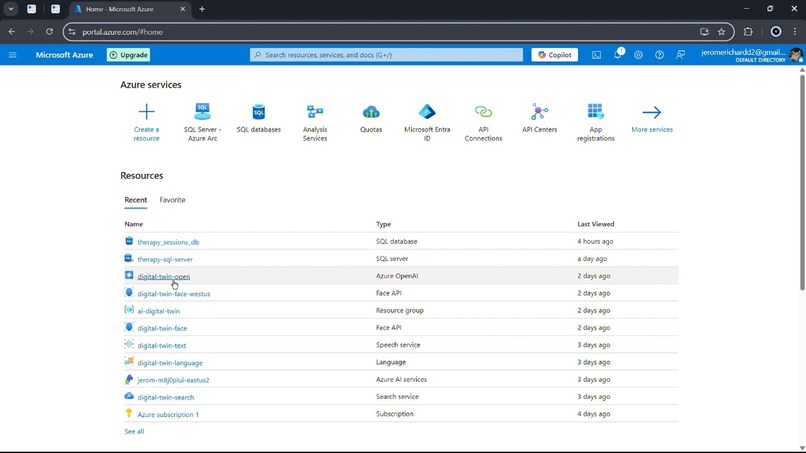This screenshot has width=806, height=453.
Task: Open Cloud Shell from top bar
Action: [x=596, y=55]
